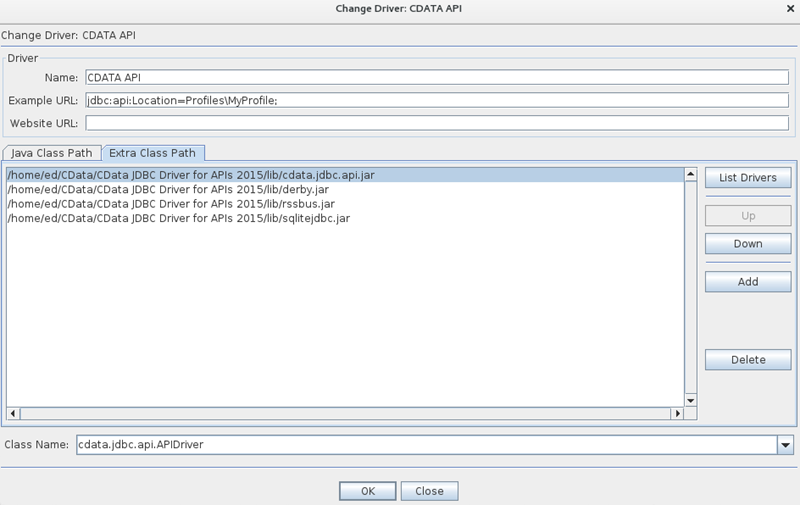Select the derby.jar path entry
Viewport: 800px width, 505px height.
point(345,189)
